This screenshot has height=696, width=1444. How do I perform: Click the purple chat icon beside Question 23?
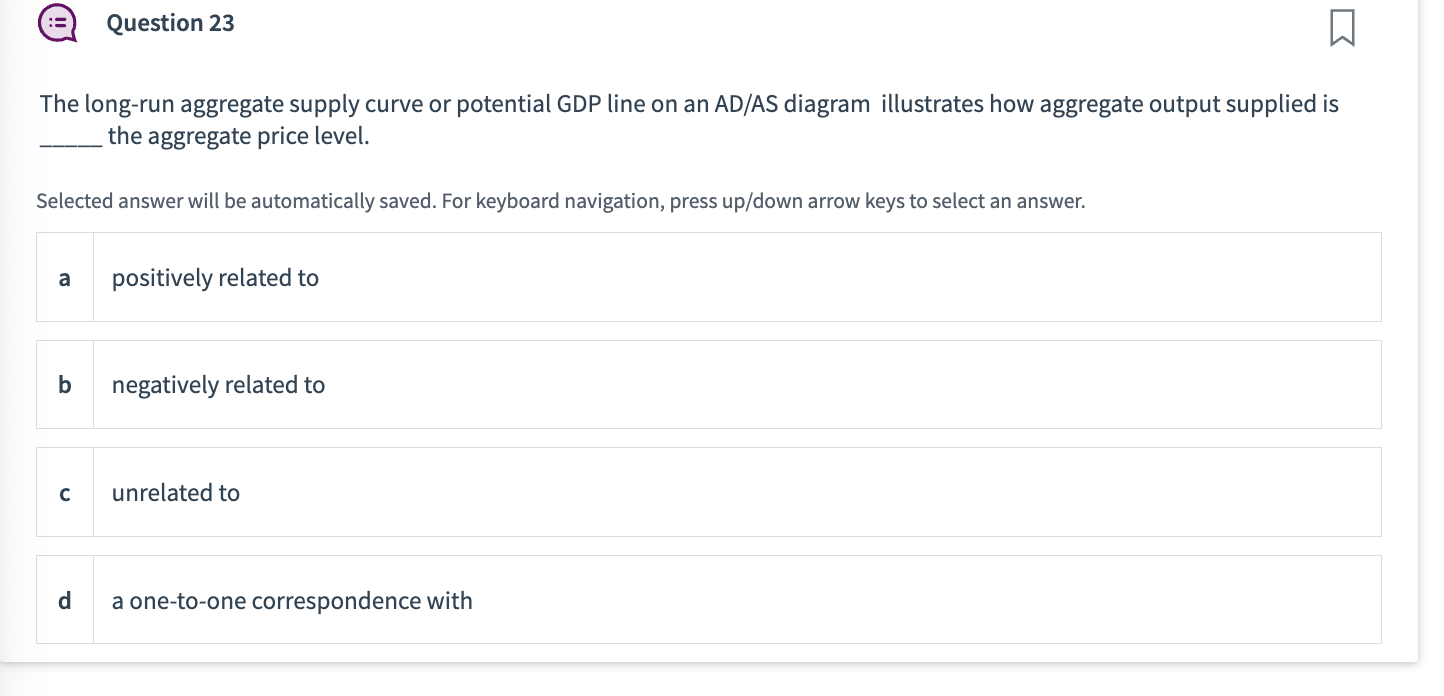click(57, 22)
